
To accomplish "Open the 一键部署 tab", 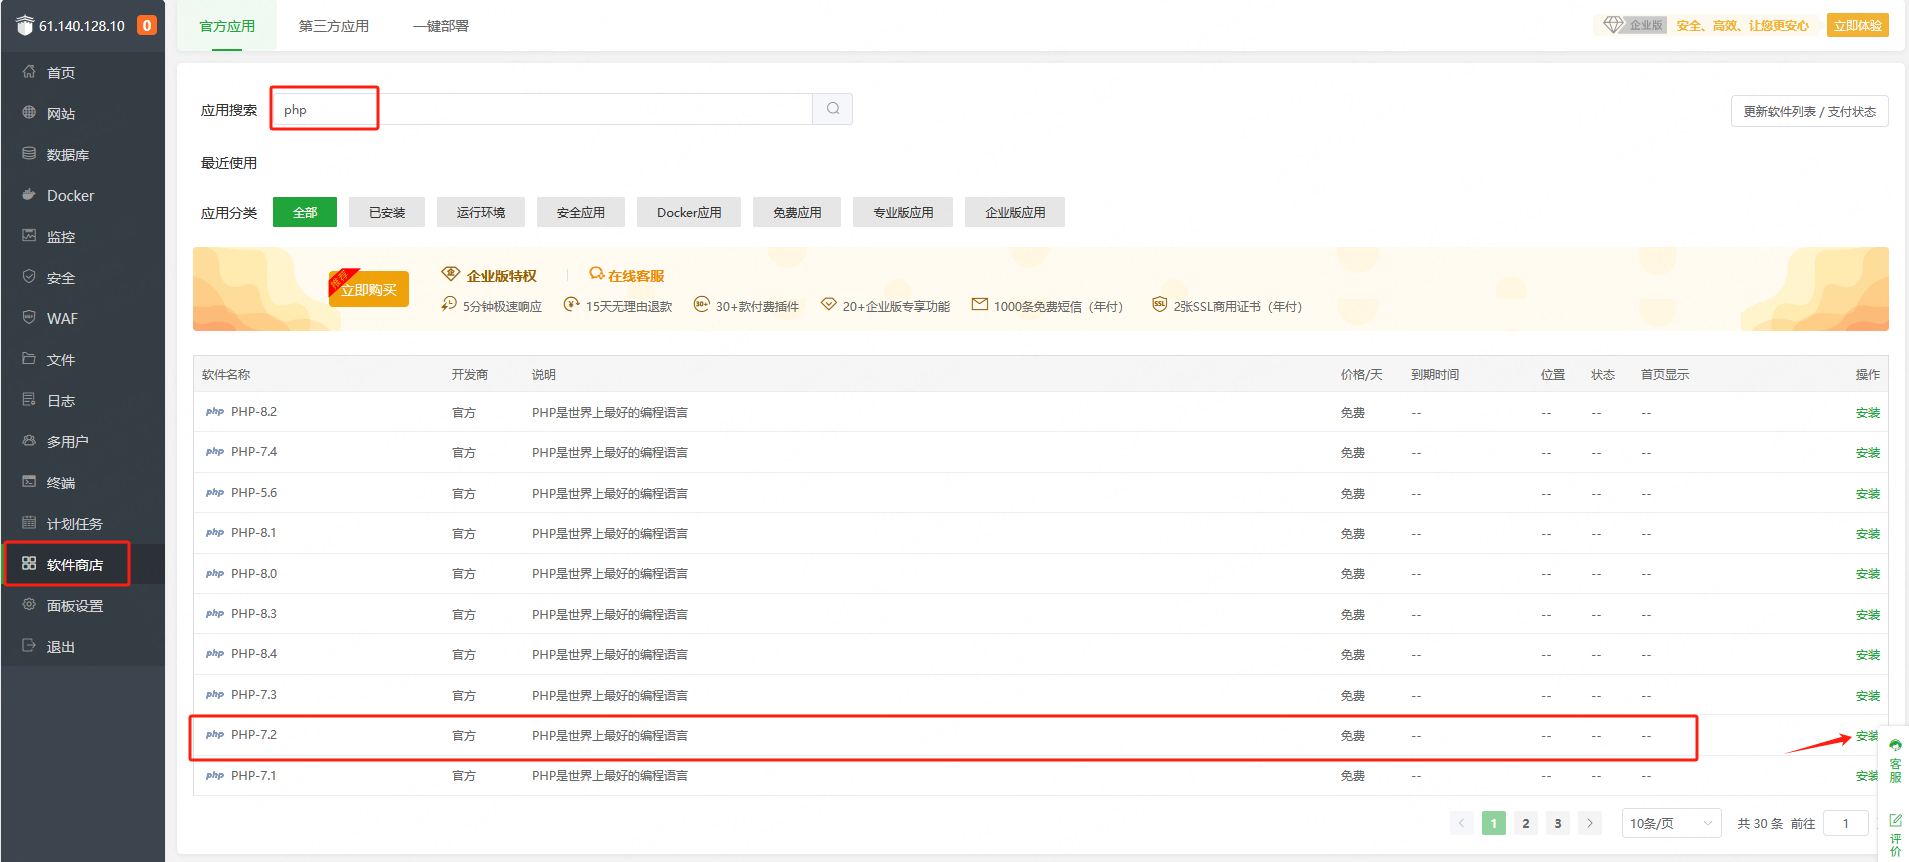I will click(x=441, y=26).
